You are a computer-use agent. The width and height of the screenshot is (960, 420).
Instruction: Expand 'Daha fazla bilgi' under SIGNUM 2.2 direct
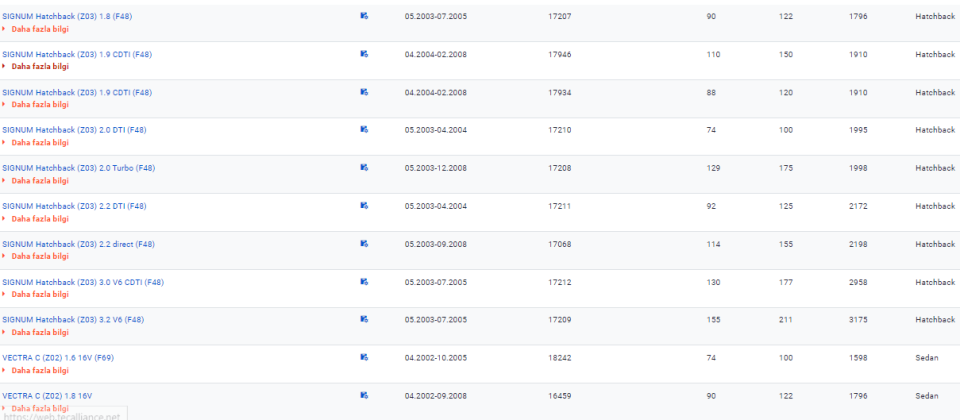(40, 257)
